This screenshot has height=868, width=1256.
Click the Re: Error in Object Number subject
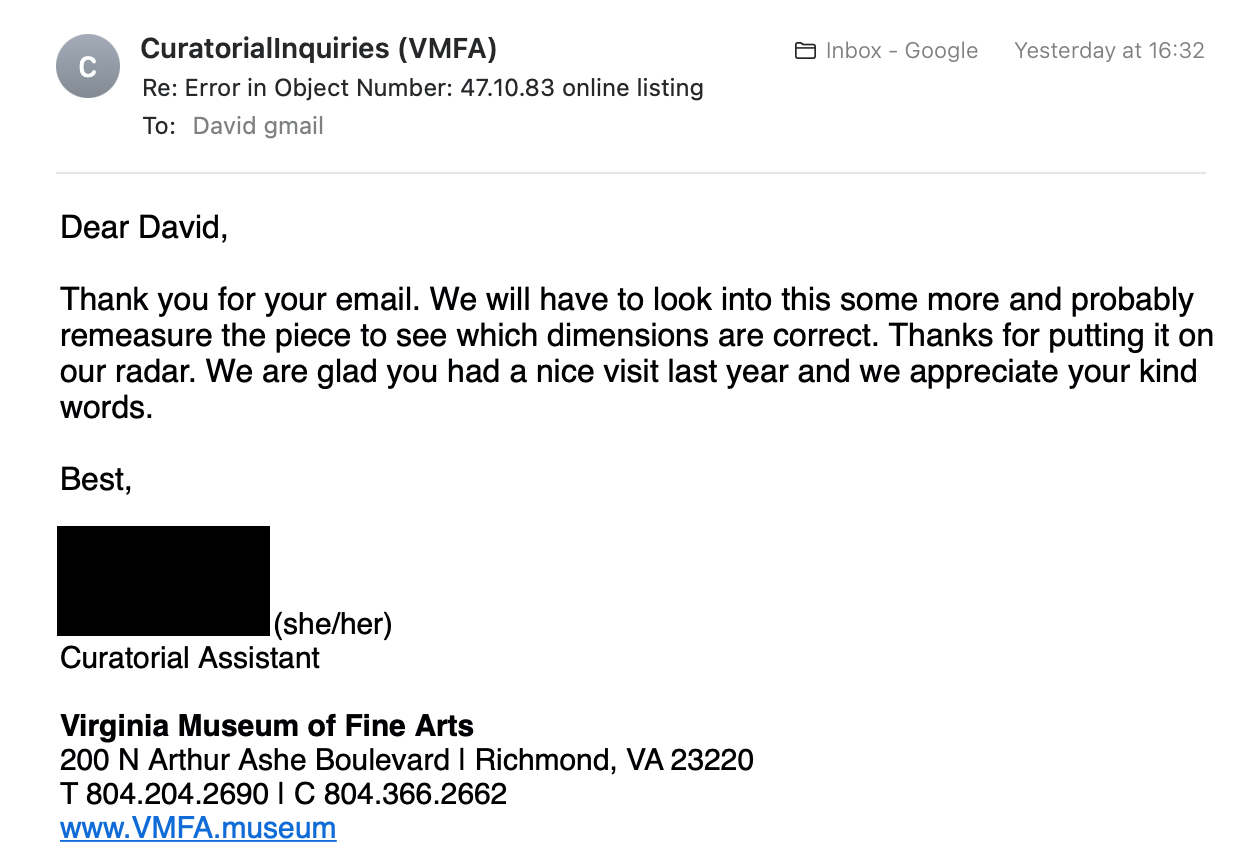pyautogui.click(x=423, y=88)
